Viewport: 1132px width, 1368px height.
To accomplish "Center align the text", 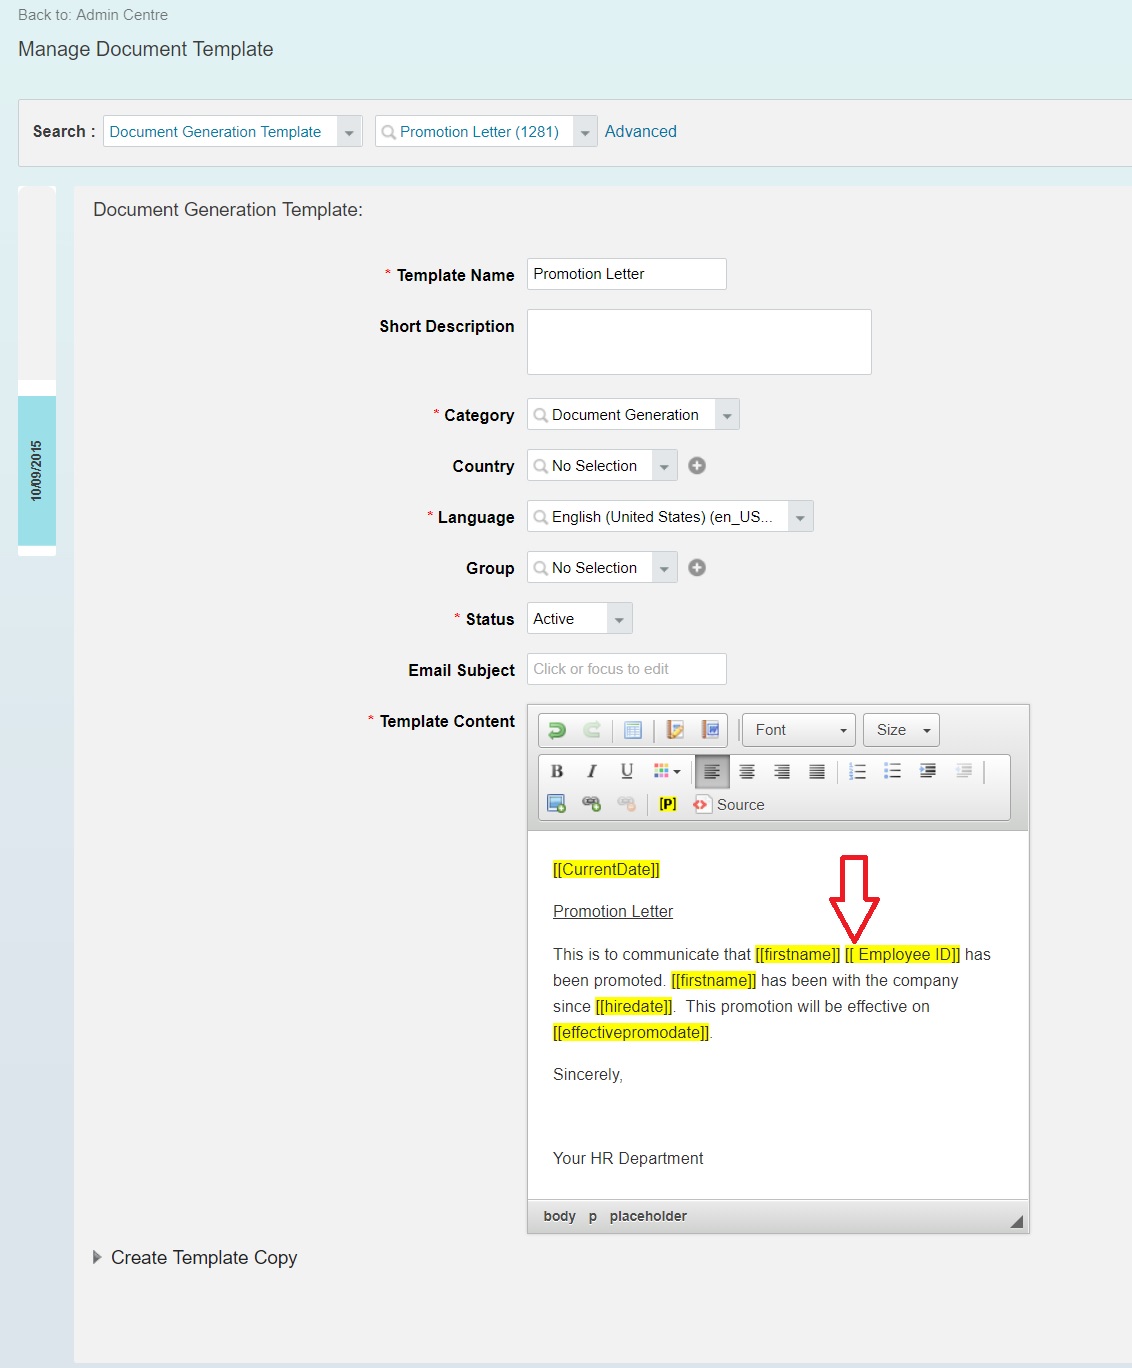I will pyautogui.click(x=747, y=771).
